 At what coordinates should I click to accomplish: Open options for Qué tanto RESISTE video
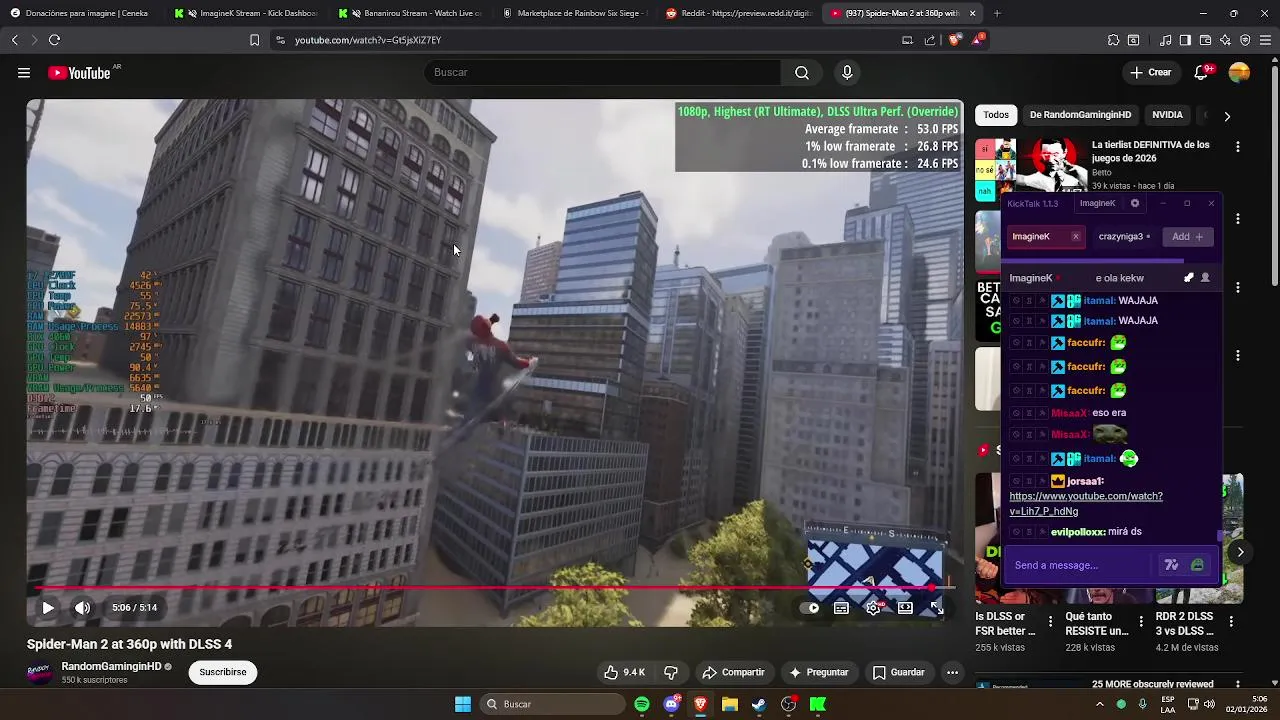click(1140, 622)
